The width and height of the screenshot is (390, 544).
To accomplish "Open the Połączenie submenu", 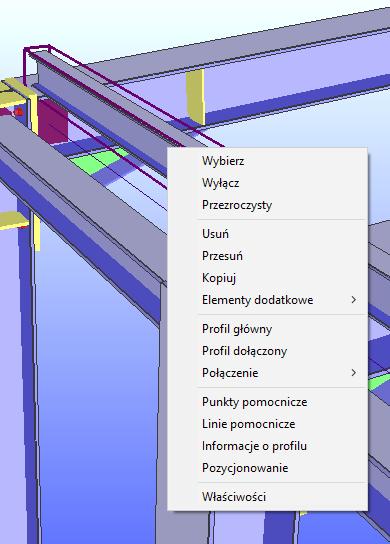I will (267, 373).
